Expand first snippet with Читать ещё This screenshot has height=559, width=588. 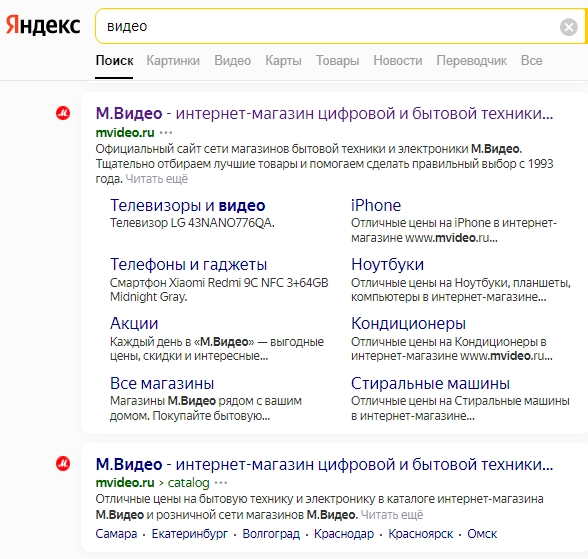(156, 179)
